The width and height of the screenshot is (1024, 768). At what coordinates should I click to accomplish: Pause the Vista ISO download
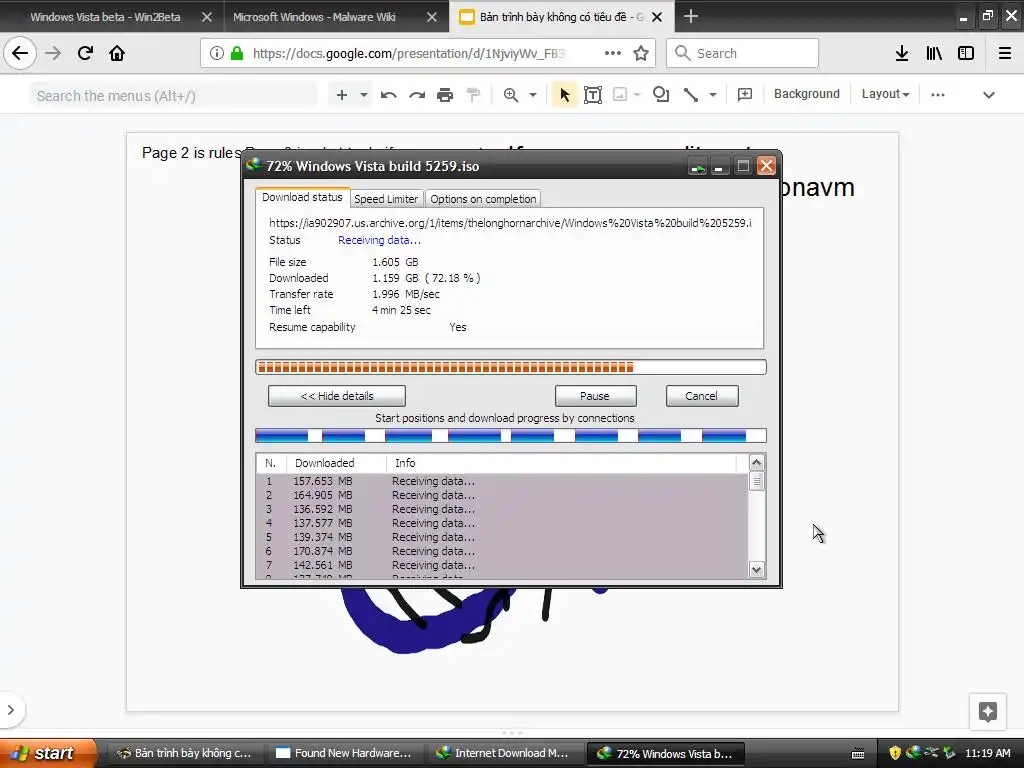[x=595, y=396]
